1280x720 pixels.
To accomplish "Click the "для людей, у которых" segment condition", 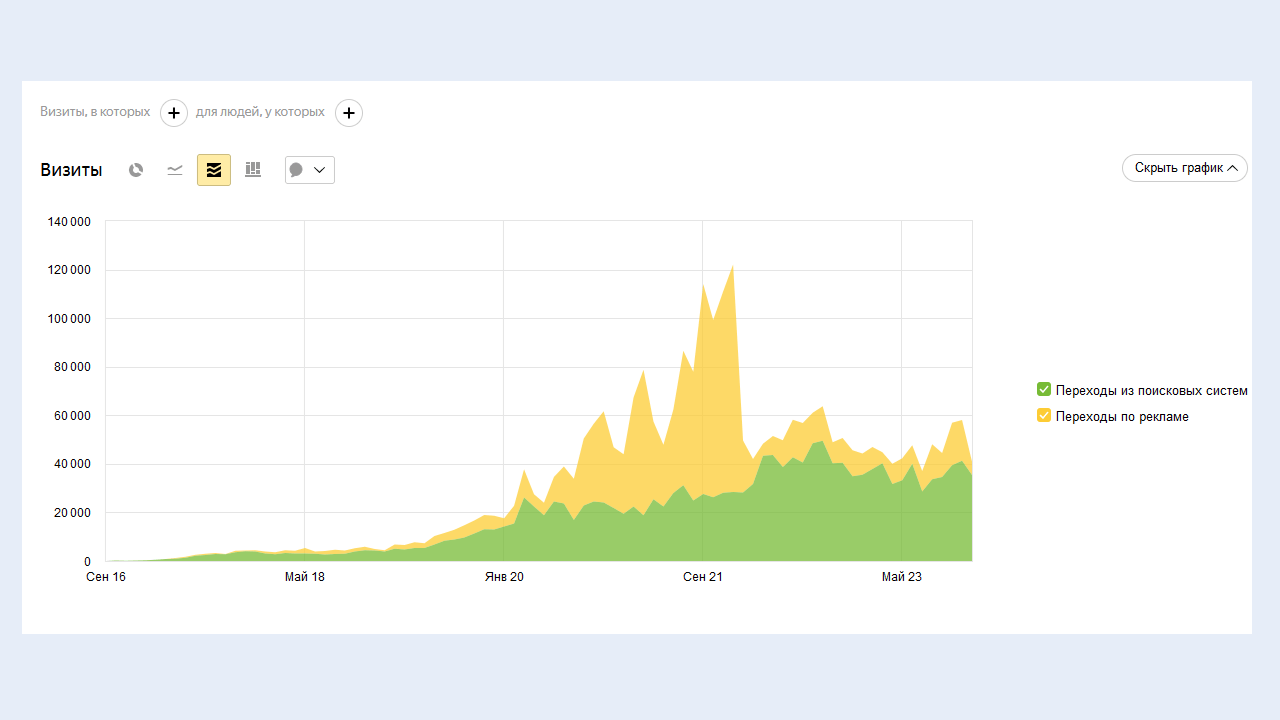I will [260, 112].
